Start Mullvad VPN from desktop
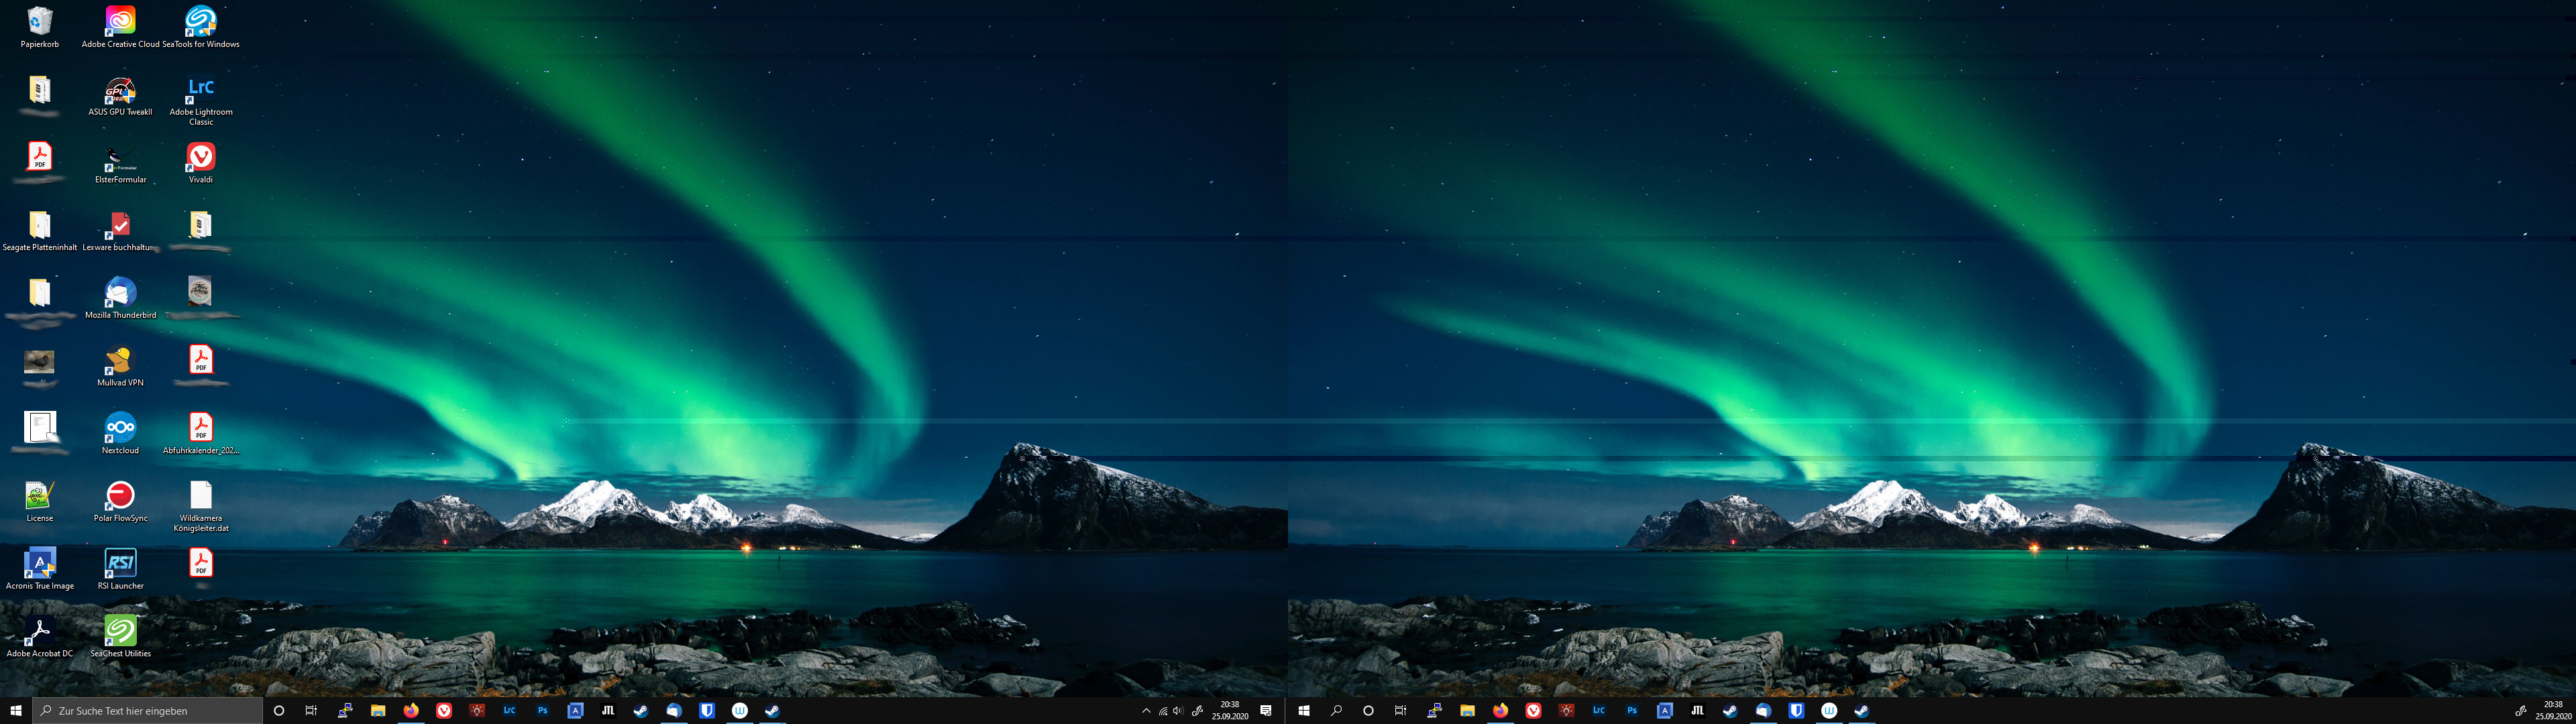Viewport: 2576px width, 724px height. click(120, 361)
